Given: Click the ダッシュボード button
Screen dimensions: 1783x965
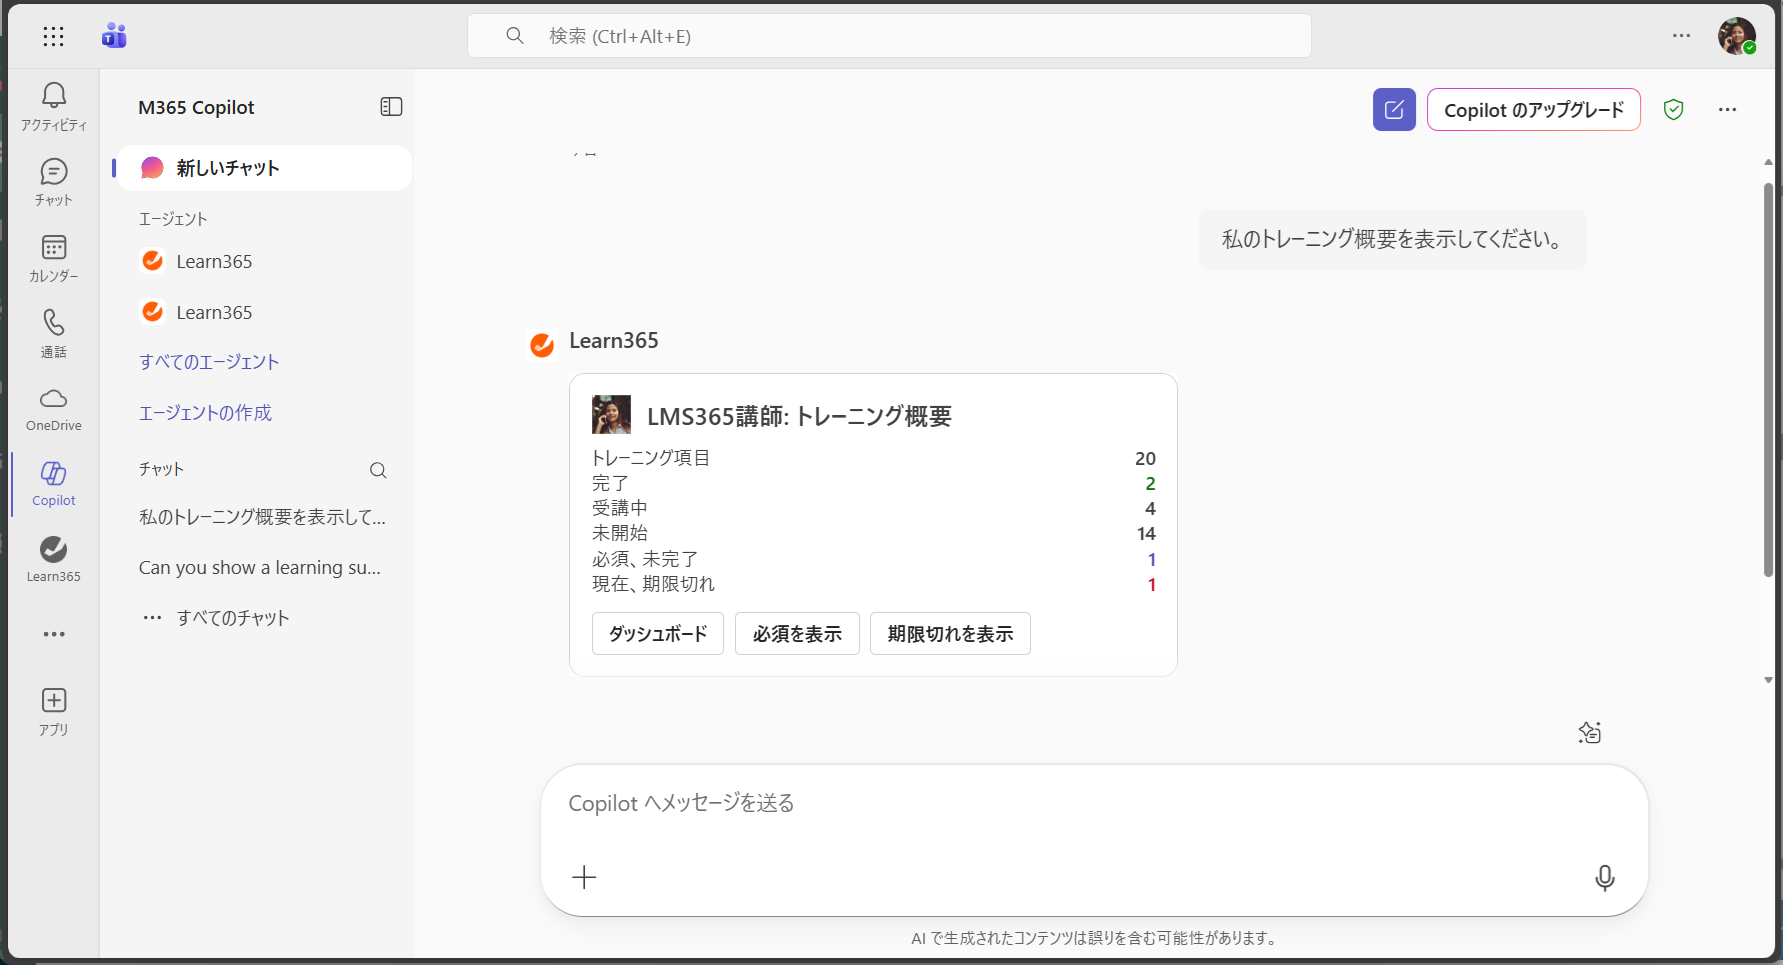Looking at the screenshot, I should click(658, 634).
